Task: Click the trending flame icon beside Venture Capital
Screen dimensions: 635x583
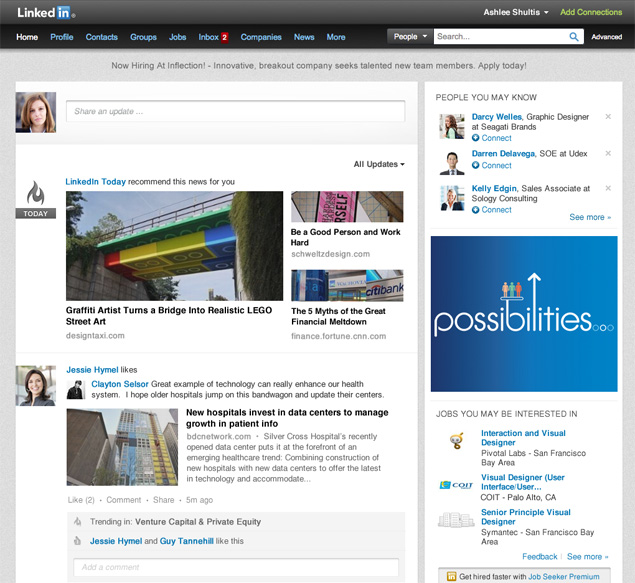Action: pos(77,521)
